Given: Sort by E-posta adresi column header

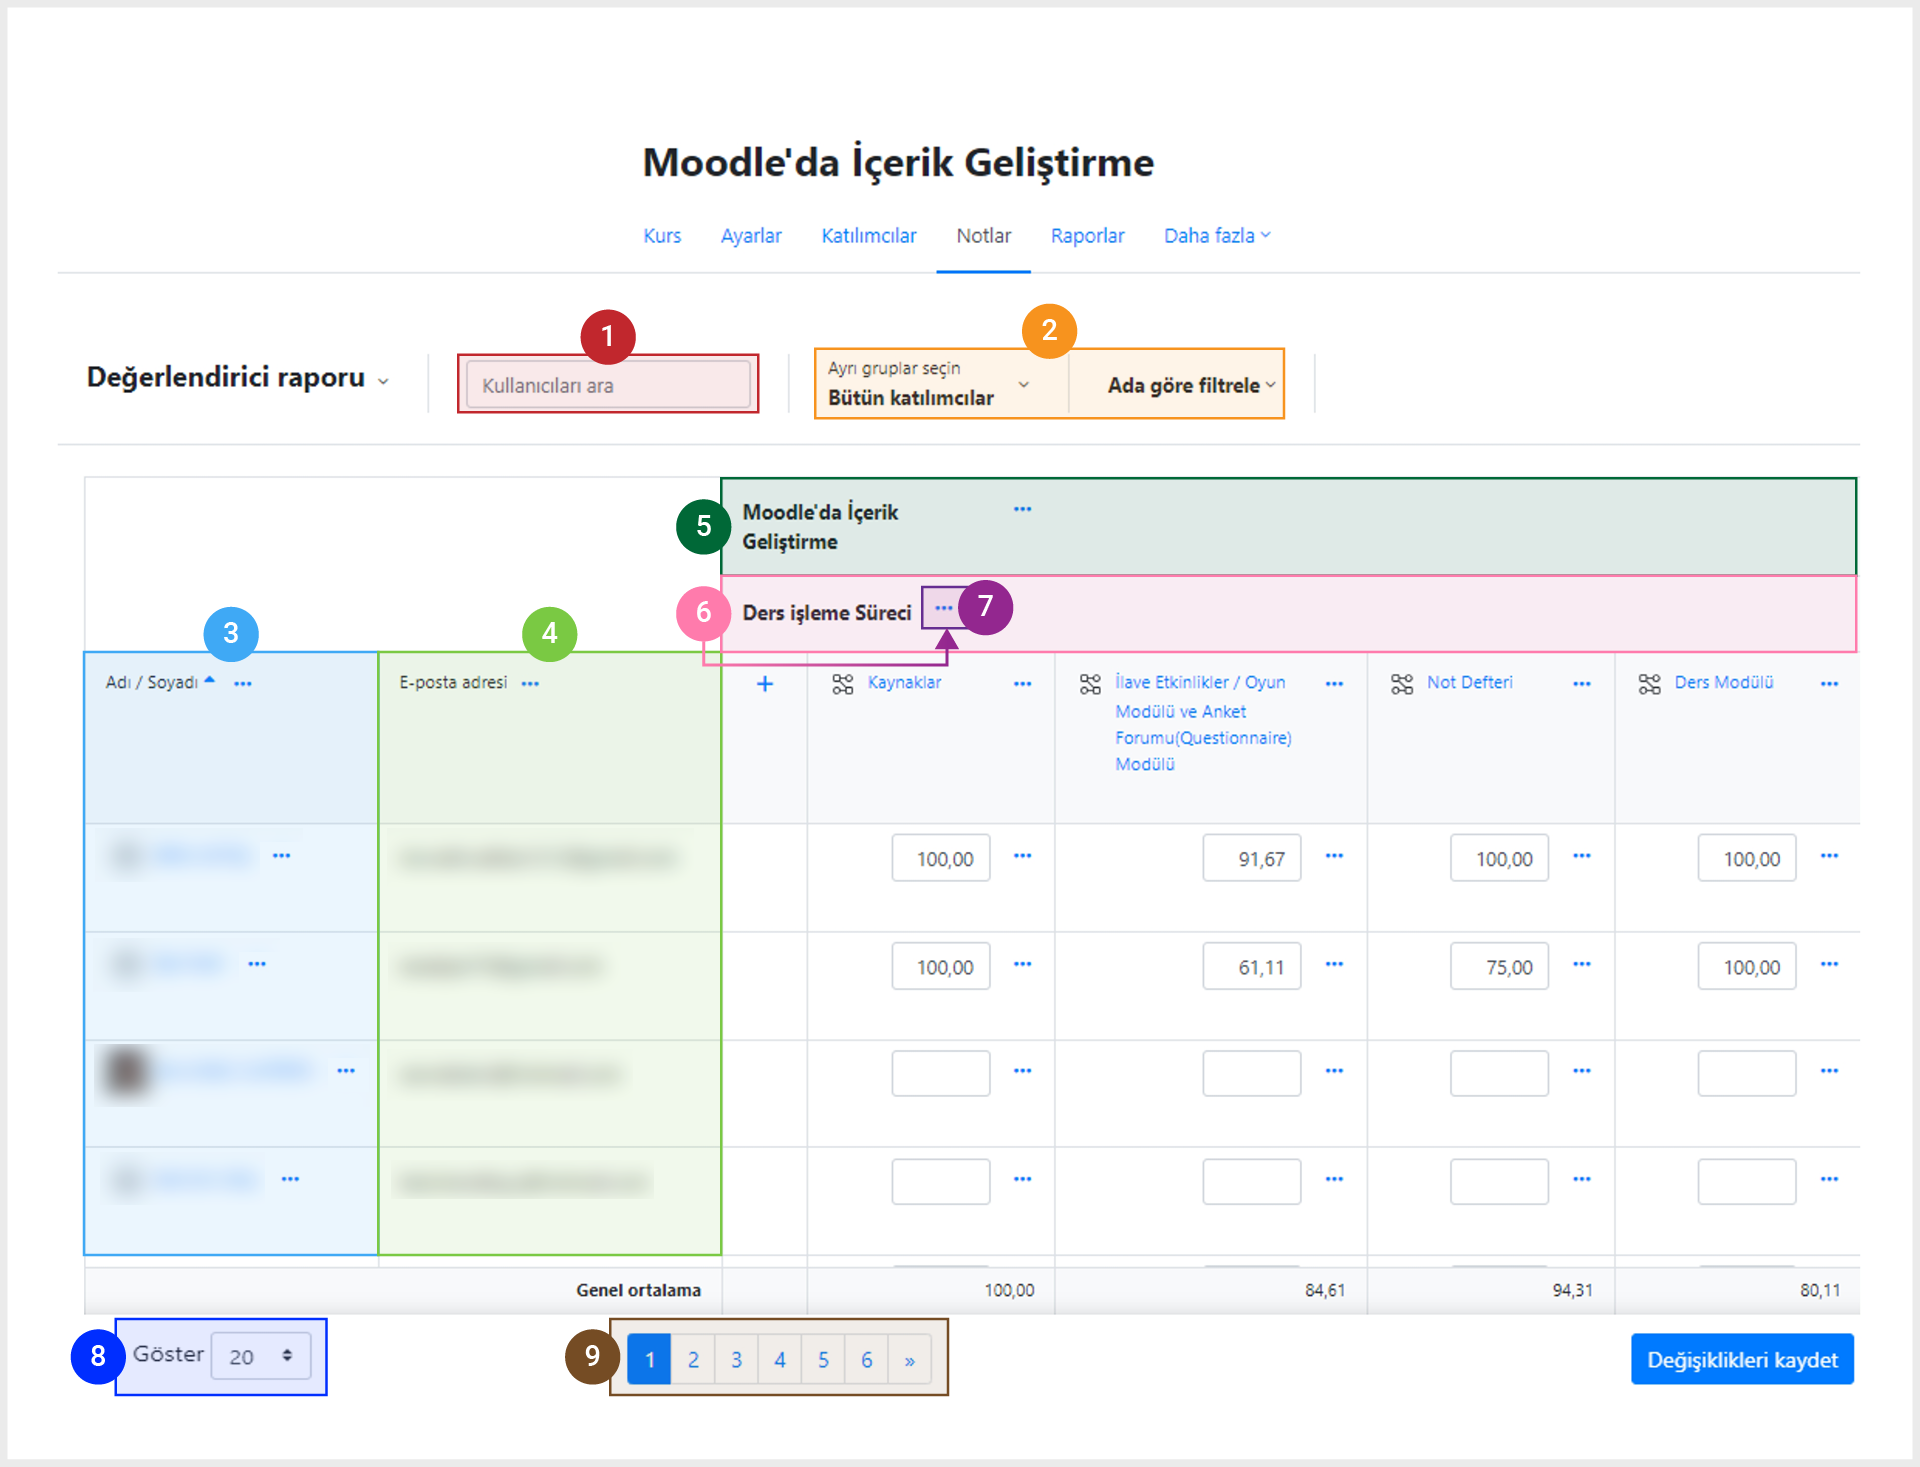Looking at the screenshot, I should [x=453, y=682].
